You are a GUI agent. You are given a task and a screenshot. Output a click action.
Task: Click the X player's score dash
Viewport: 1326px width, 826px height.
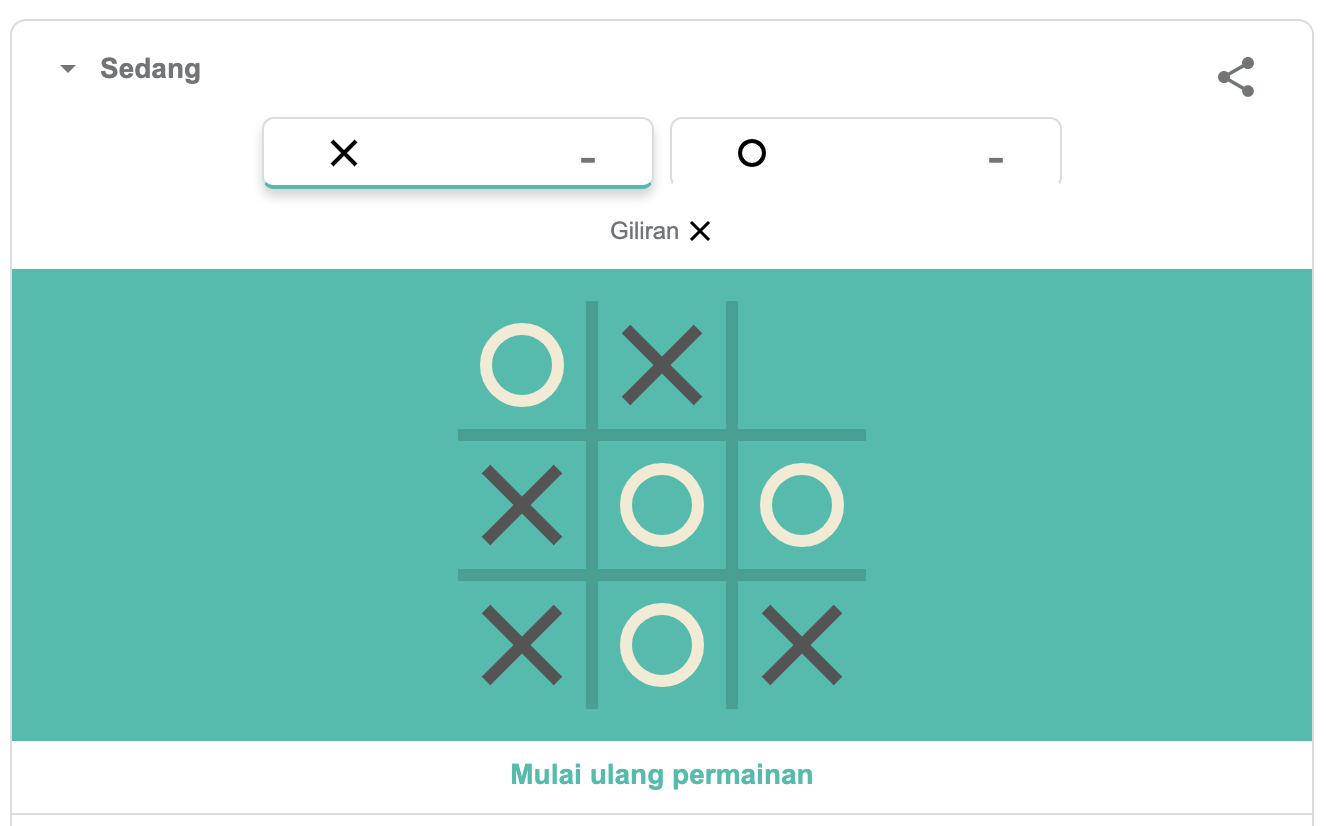pyautogui.click(x=588, y=159)
